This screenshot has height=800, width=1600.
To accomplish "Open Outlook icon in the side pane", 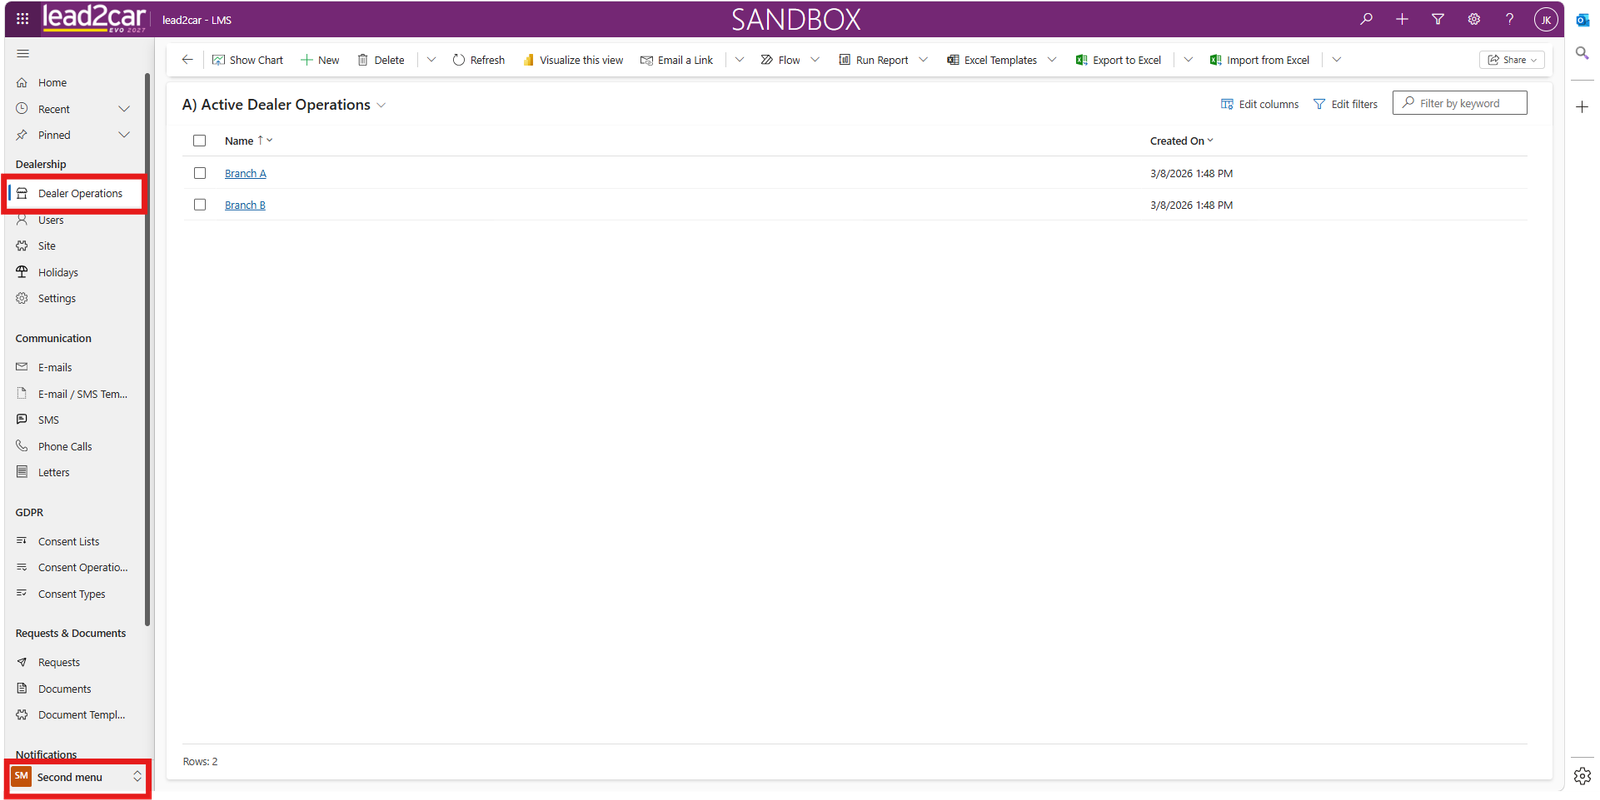I will 1582,20.
